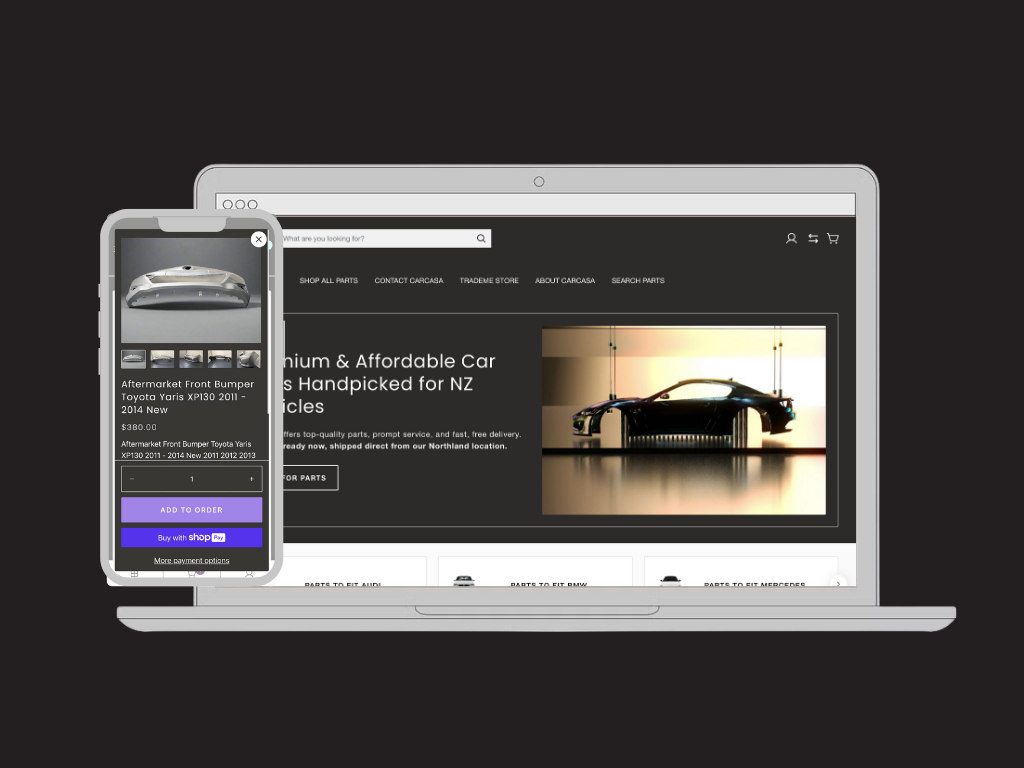The height and width of the screenshot is (768, 1024).
Task: Toggle the first bumper photo thumbnail selection
Action: (x=132, y=358)
